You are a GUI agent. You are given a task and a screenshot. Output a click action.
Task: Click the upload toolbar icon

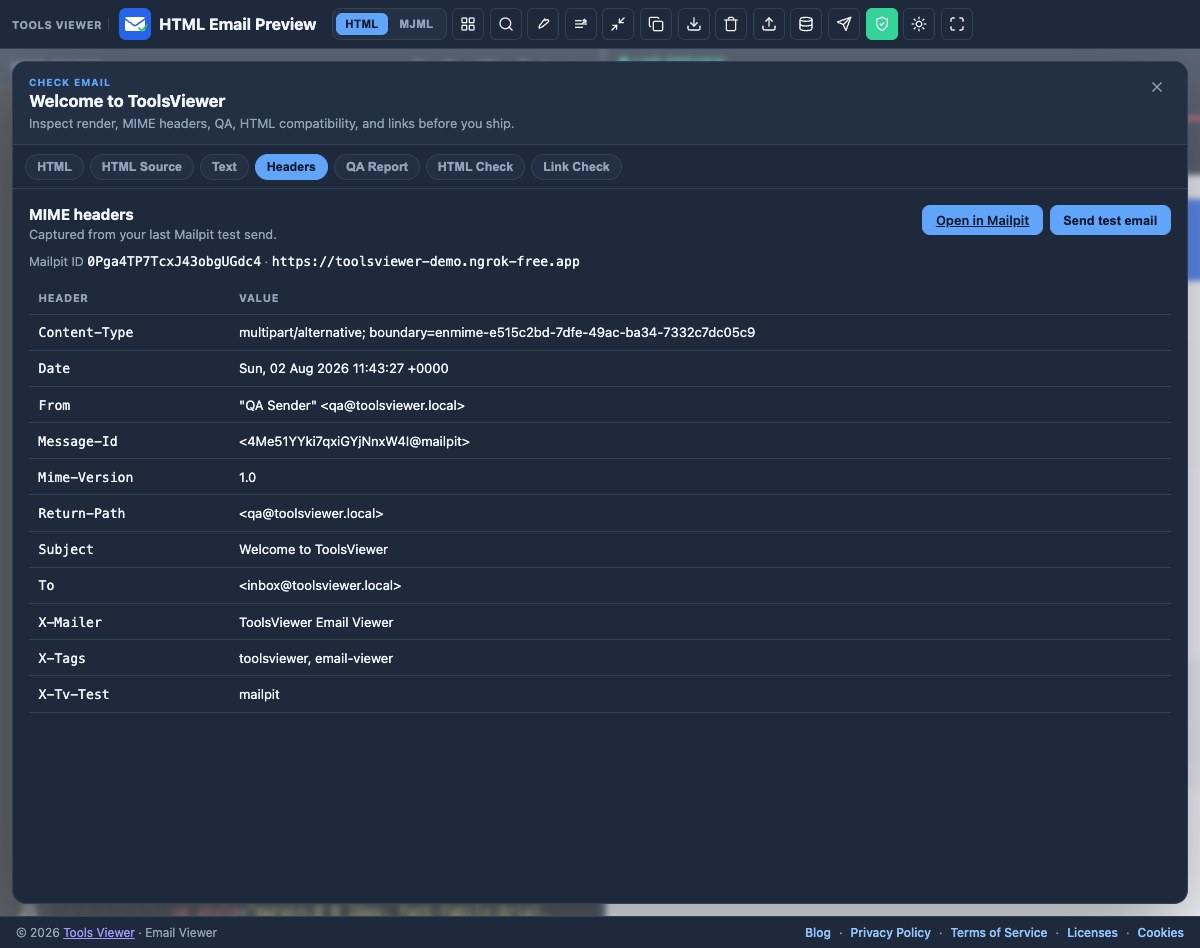769,24
